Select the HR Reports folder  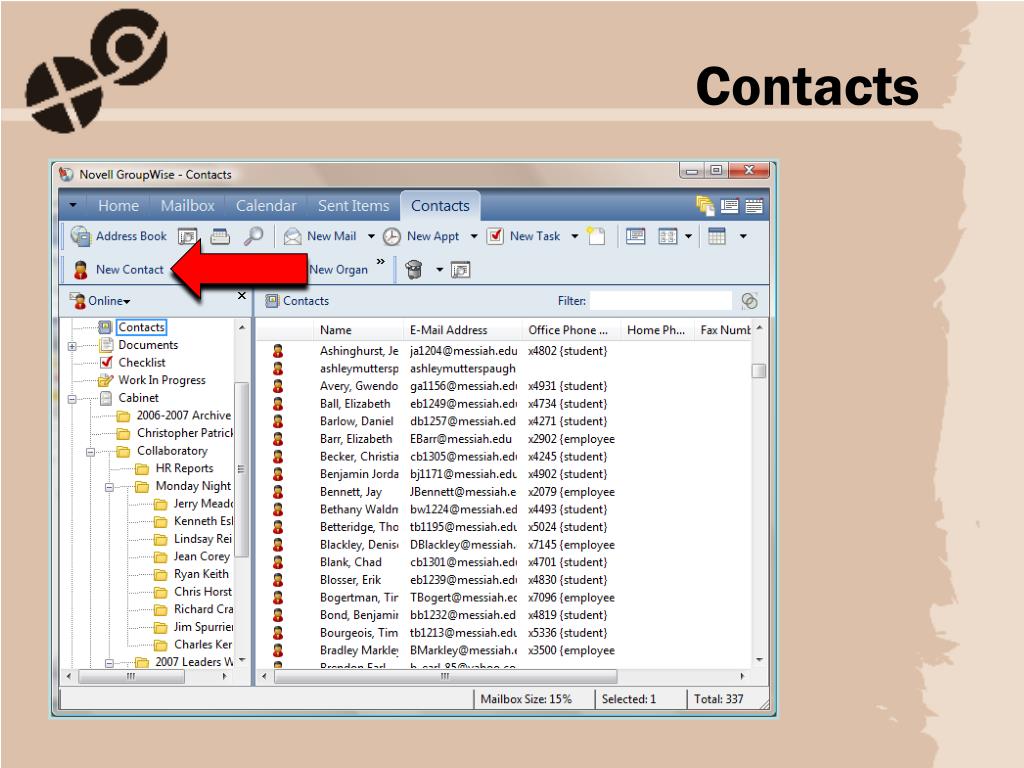pyautogui.click(x=184, y=468)
